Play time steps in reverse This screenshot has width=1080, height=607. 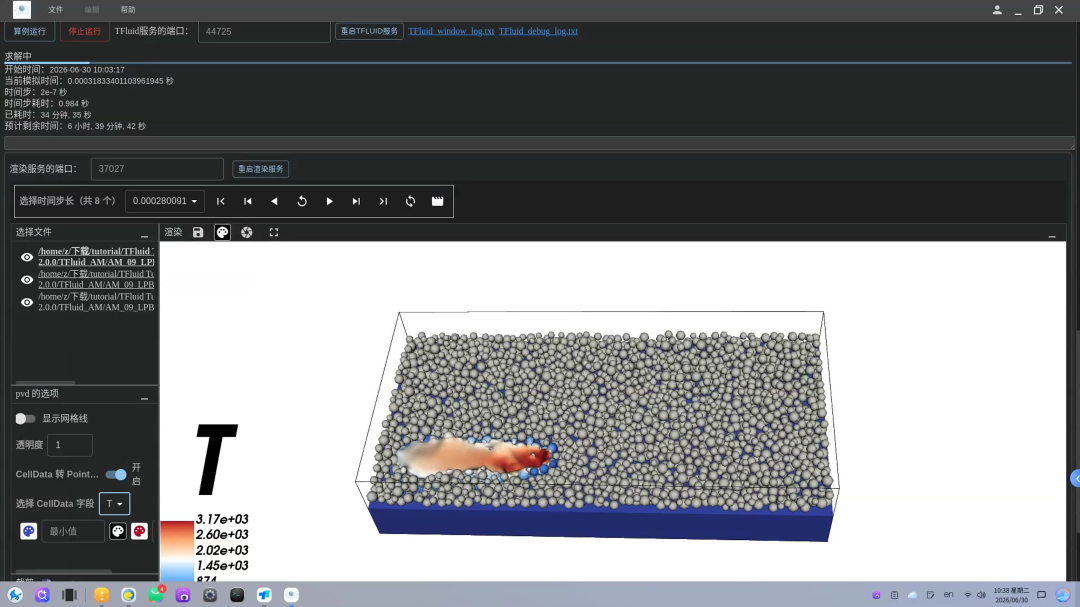[274, 201]
